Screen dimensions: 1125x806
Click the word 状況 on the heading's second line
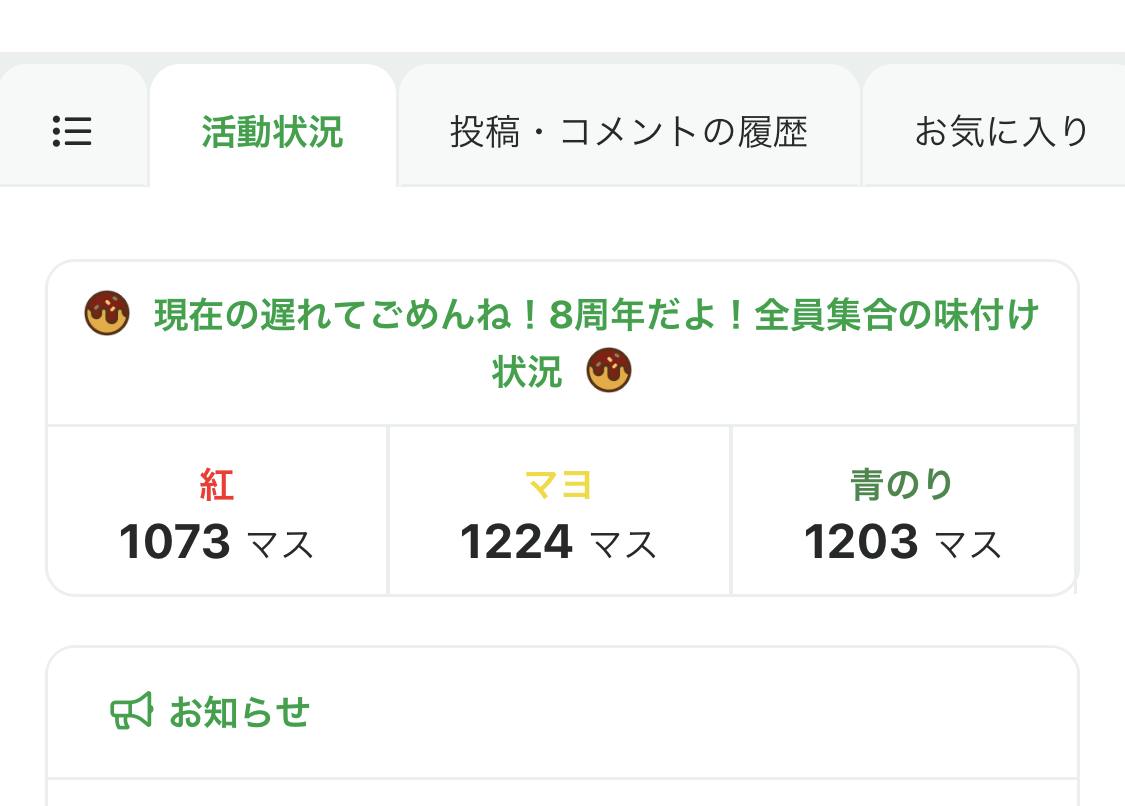[527, 372]
